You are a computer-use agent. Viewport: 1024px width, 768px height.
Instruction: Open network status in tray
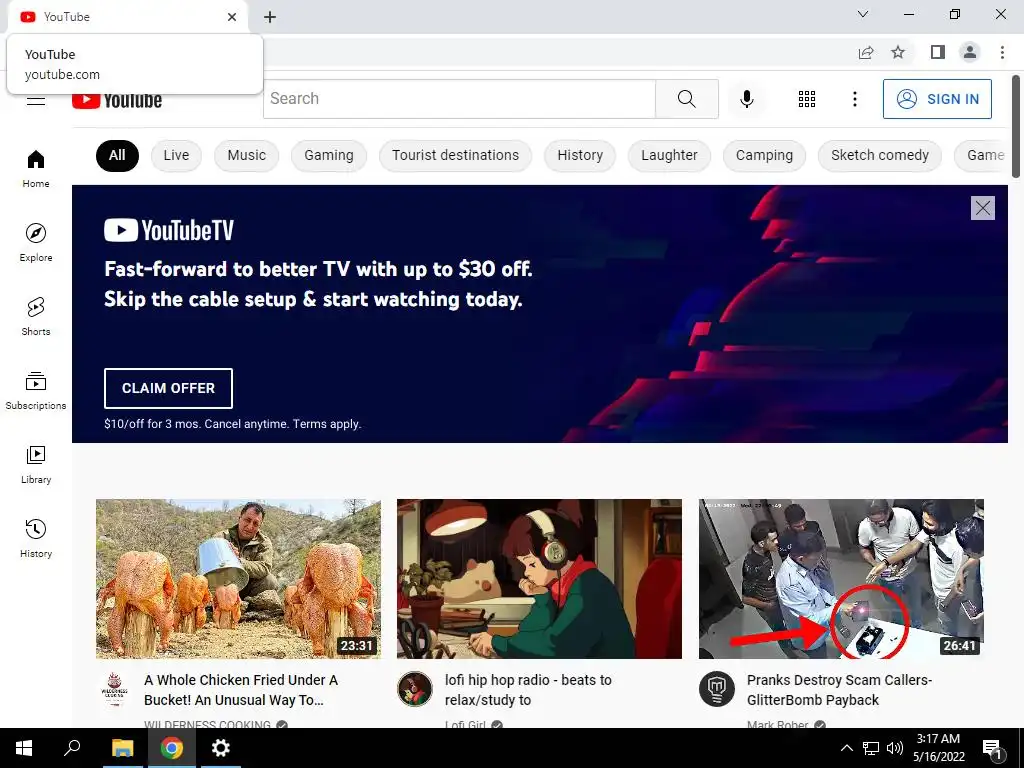871,748
